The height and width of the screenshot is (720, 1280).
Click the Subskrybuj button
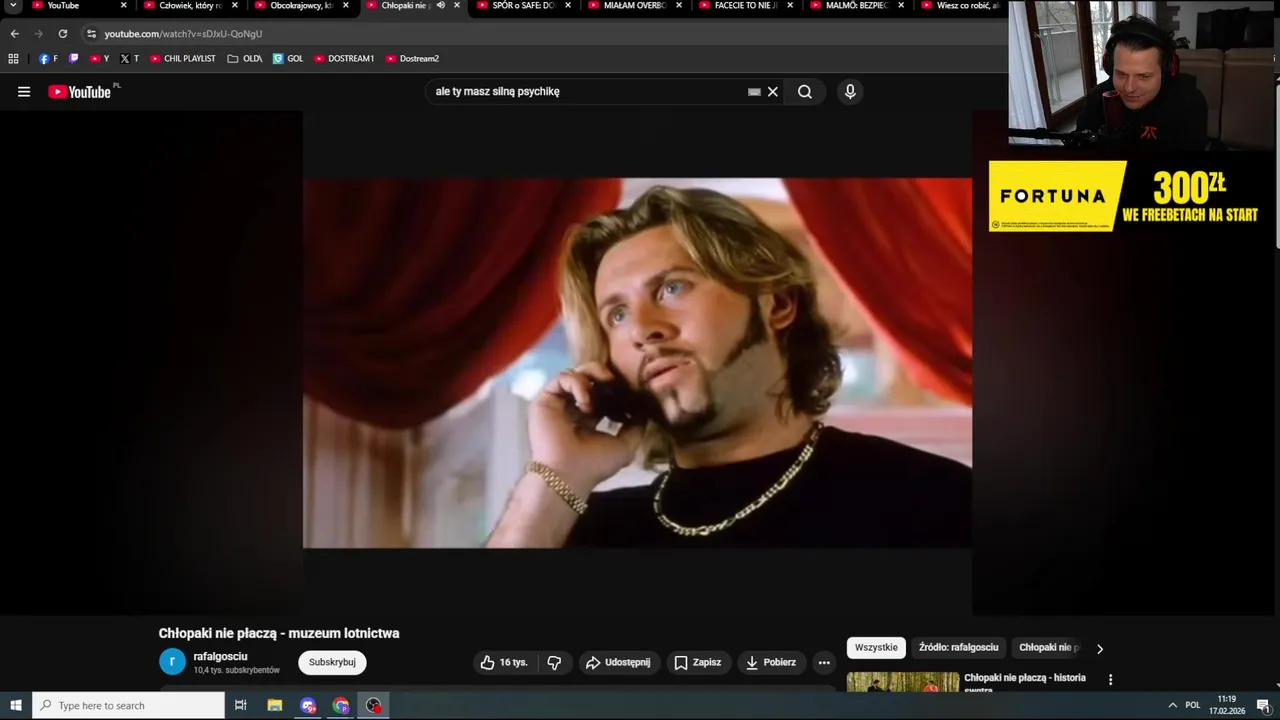pos(332,662)
